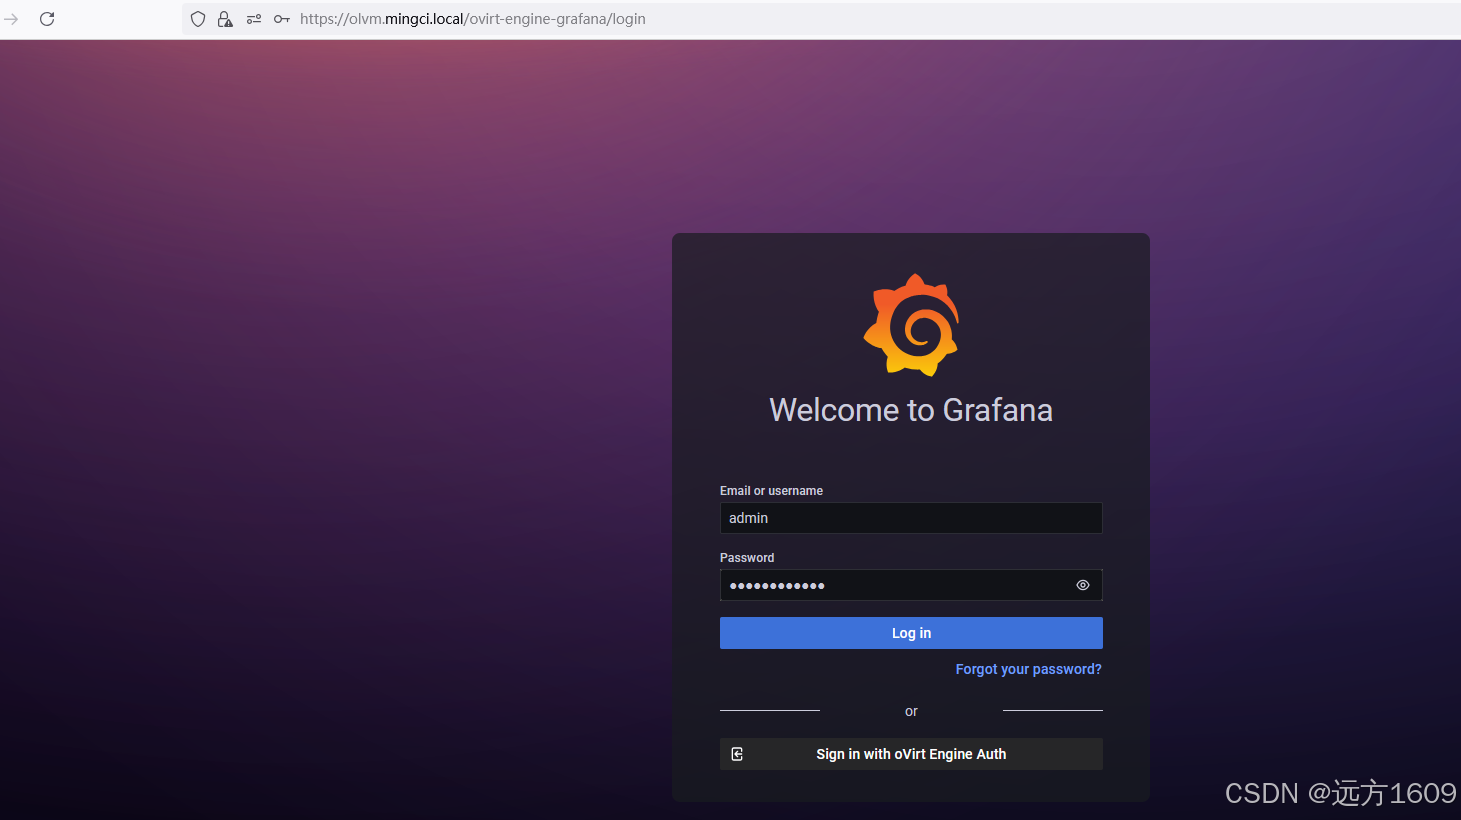Open the shield tracking protection icon
The height and width of the screenshot is (820, 1461).
click(x=198, y=19)
